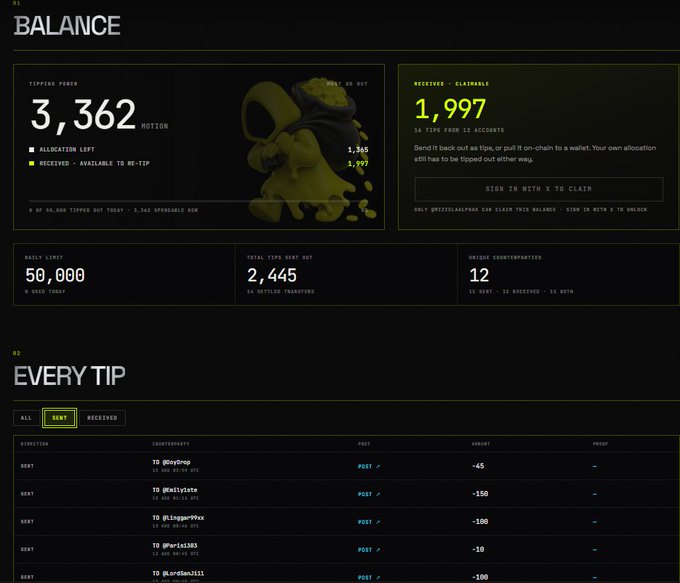Click the -100 amount in @Linggar99xx row
680x583 pixels.
(480, 521)
